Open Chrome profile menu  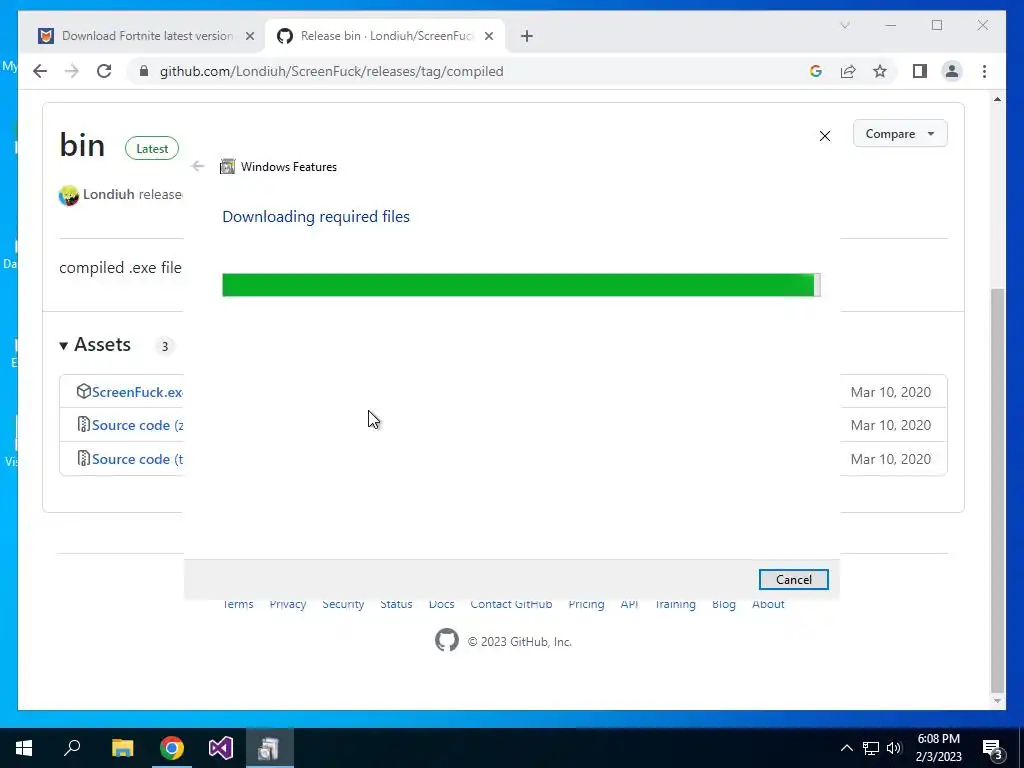[952, 71]
